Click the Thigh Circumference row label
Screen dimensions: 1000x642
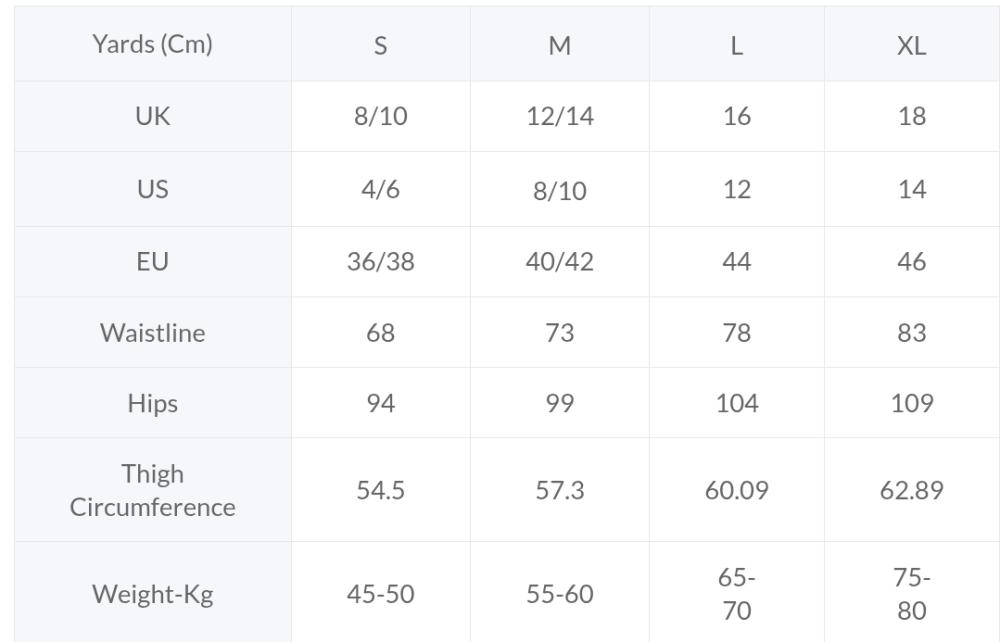pyautogui.click(x=152, y=490)
